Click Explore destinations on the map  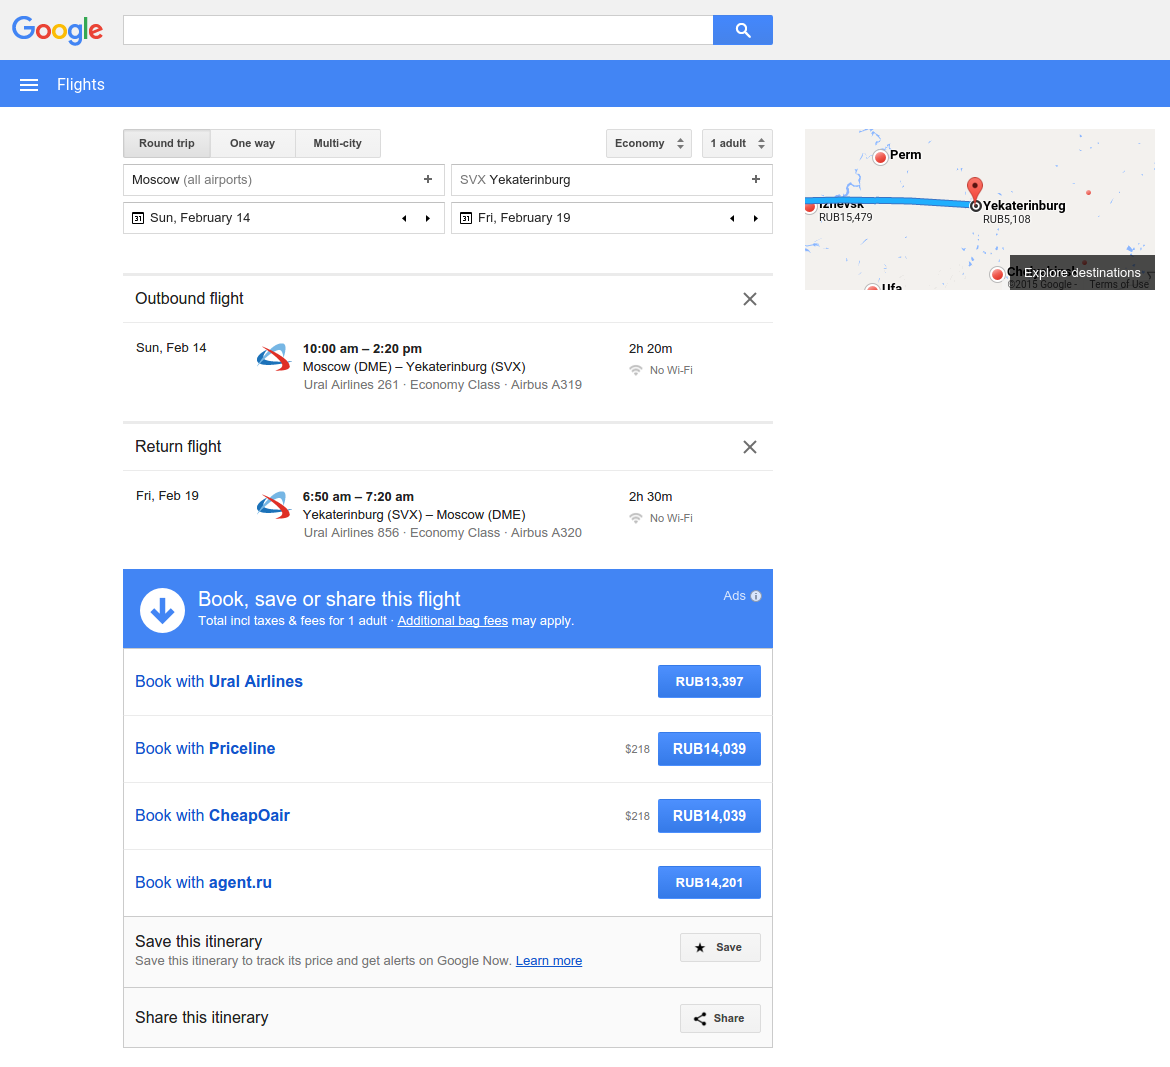point(1082,272)
